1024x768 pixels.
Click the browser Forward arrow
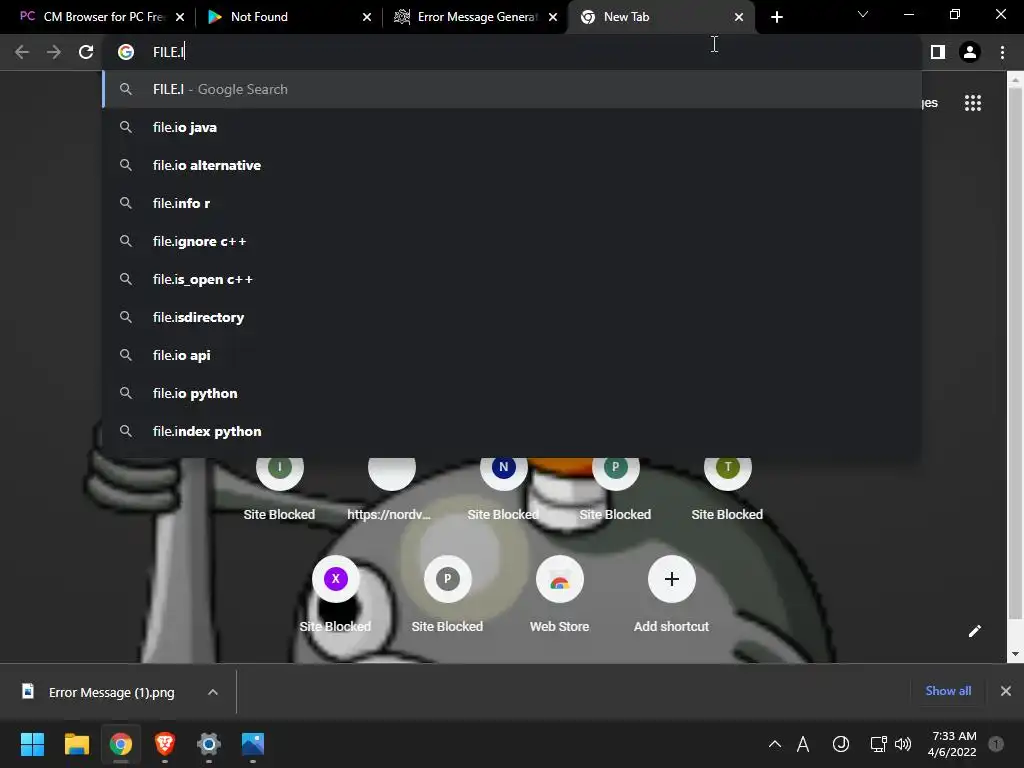pos(54,52)
